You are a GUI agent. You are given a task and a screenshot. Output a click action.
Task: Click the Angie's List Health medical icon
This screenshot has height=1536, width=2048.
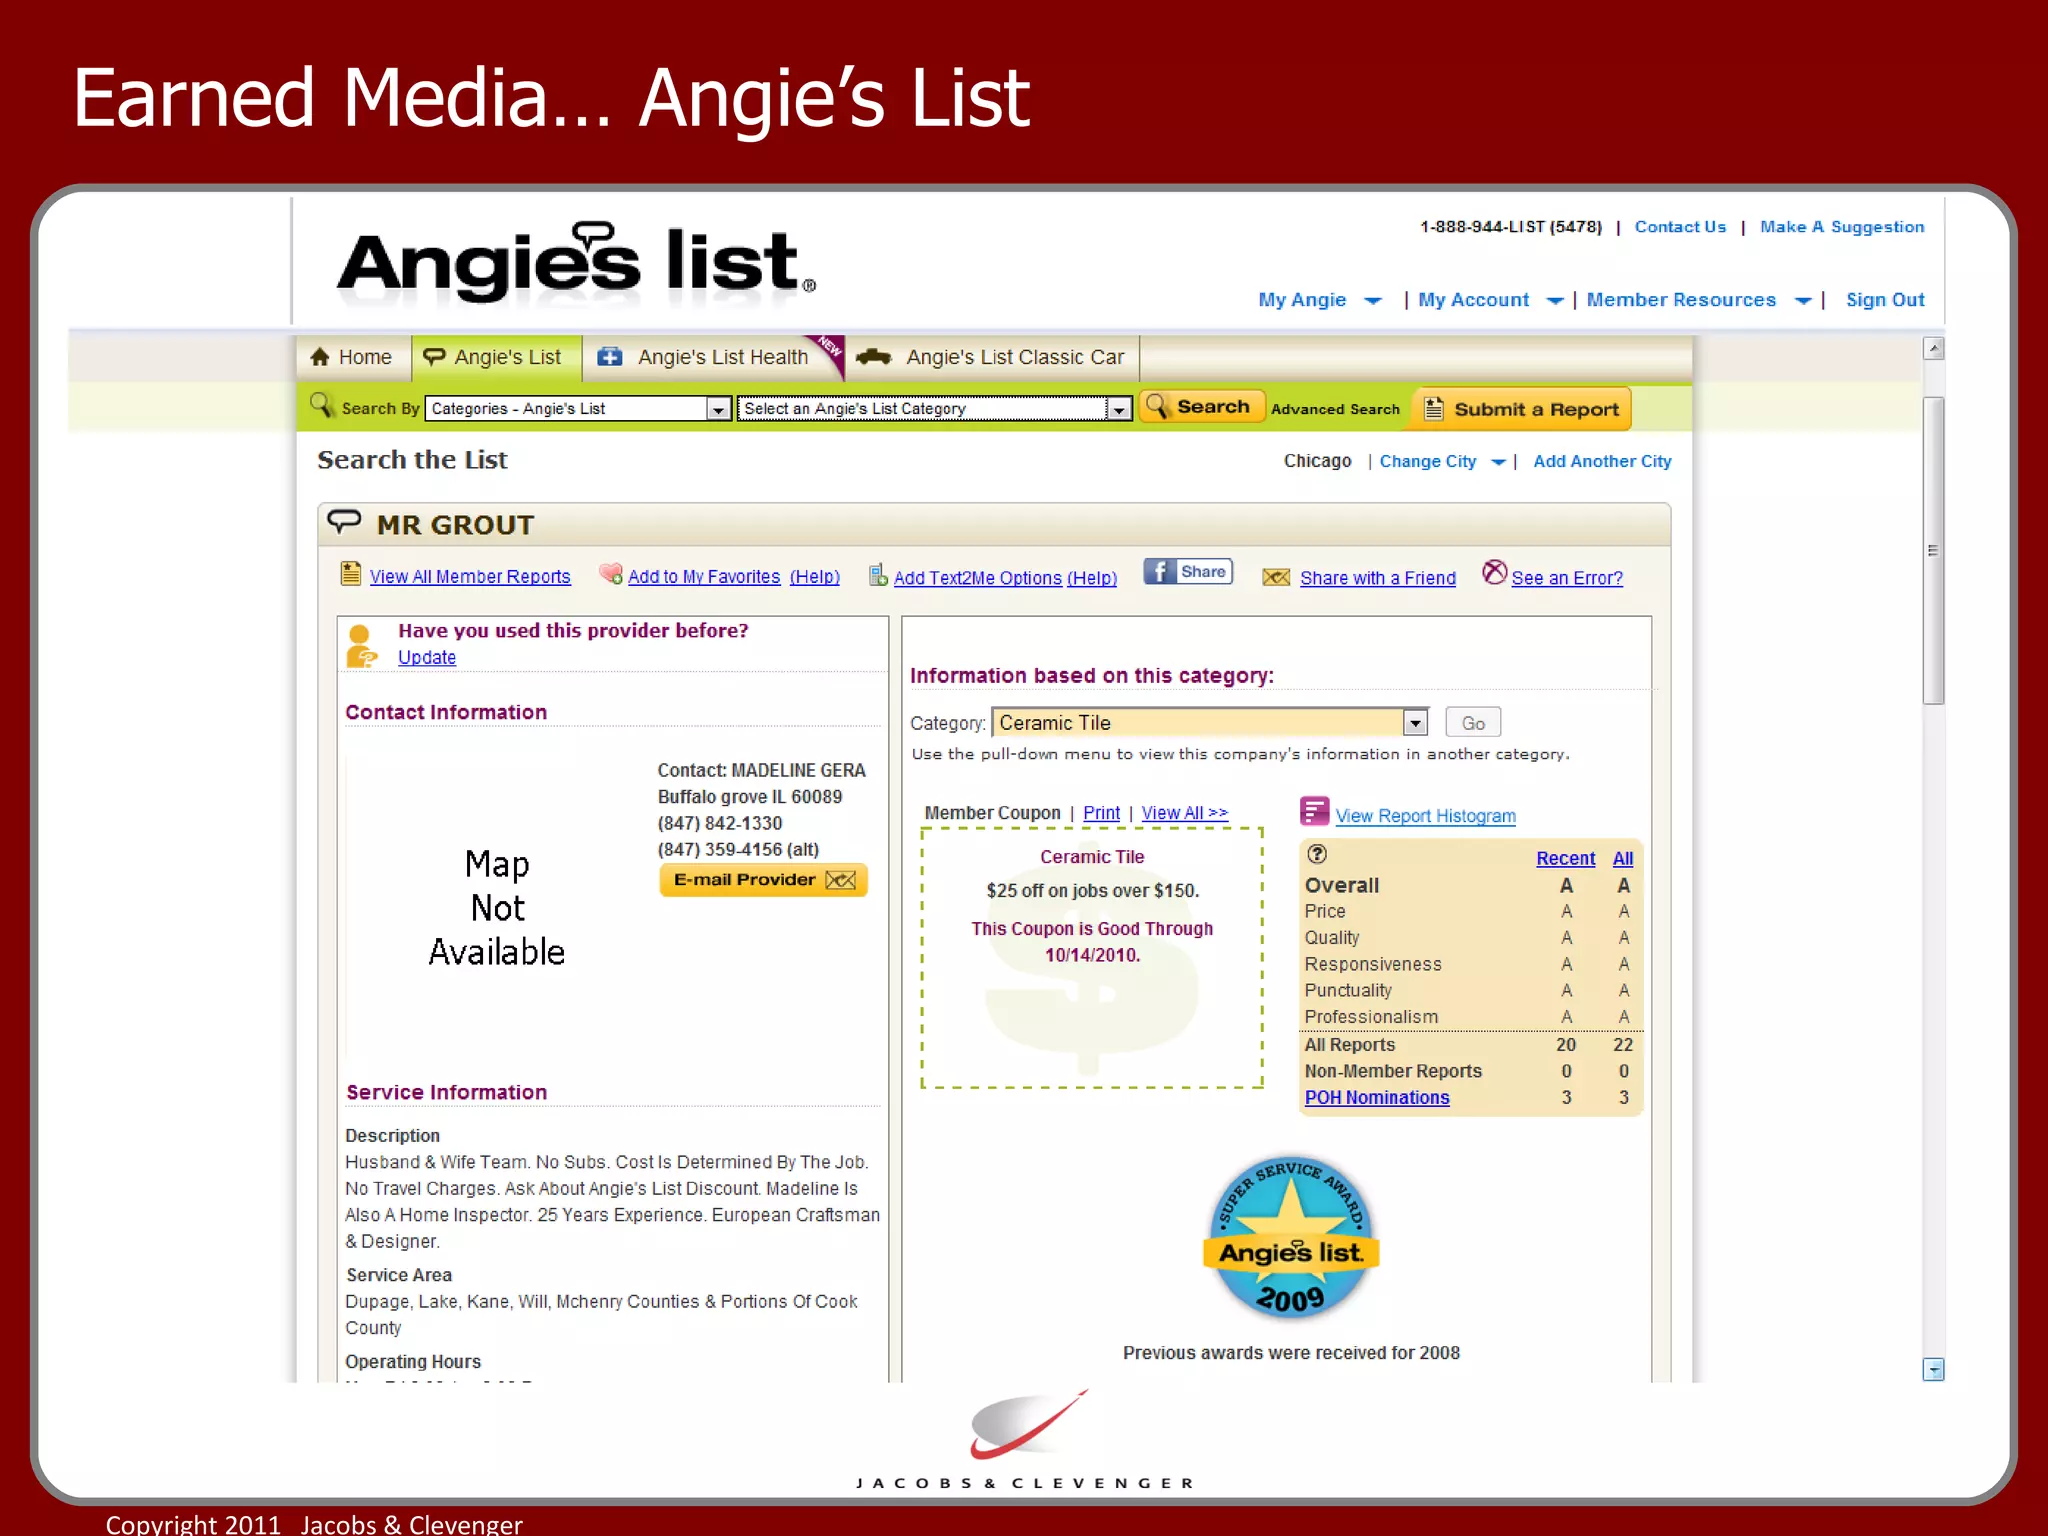pyautogui.click(x=610, y=357)
